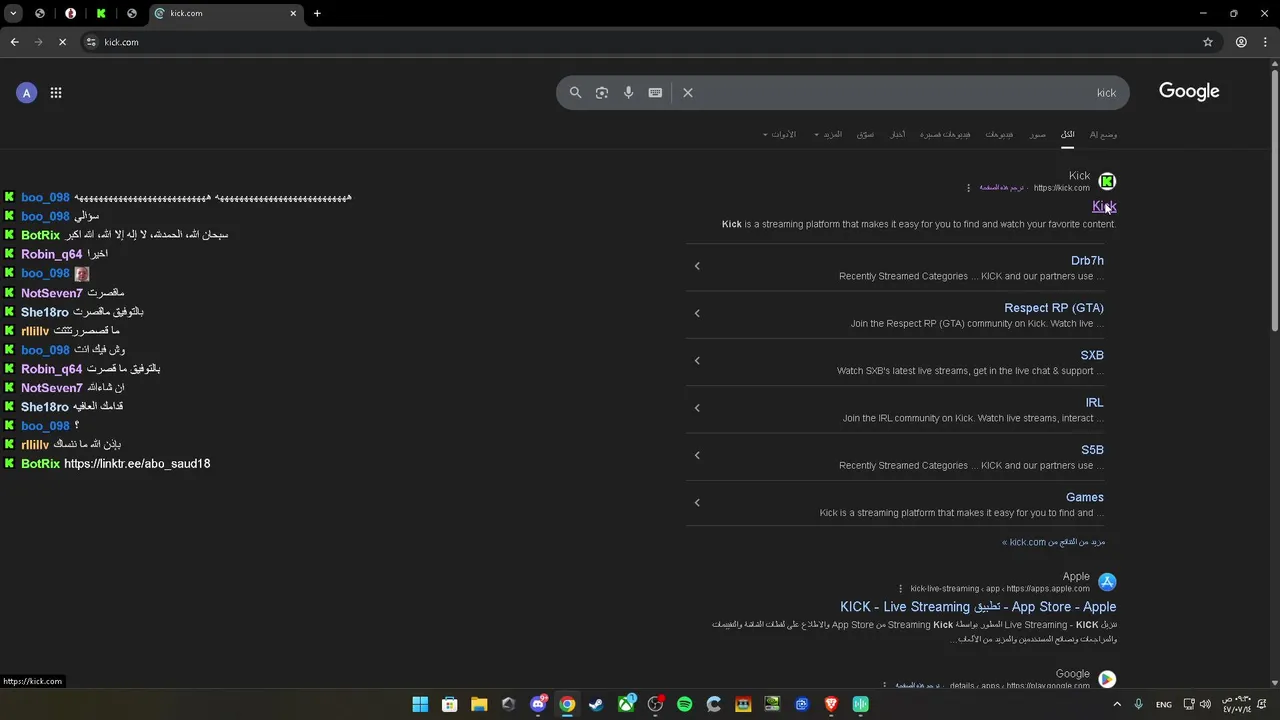Open the 'Kick' main result title link
Viewport: 1280px width, 720px height.
pyautogui.click(x=1104, y=206)
